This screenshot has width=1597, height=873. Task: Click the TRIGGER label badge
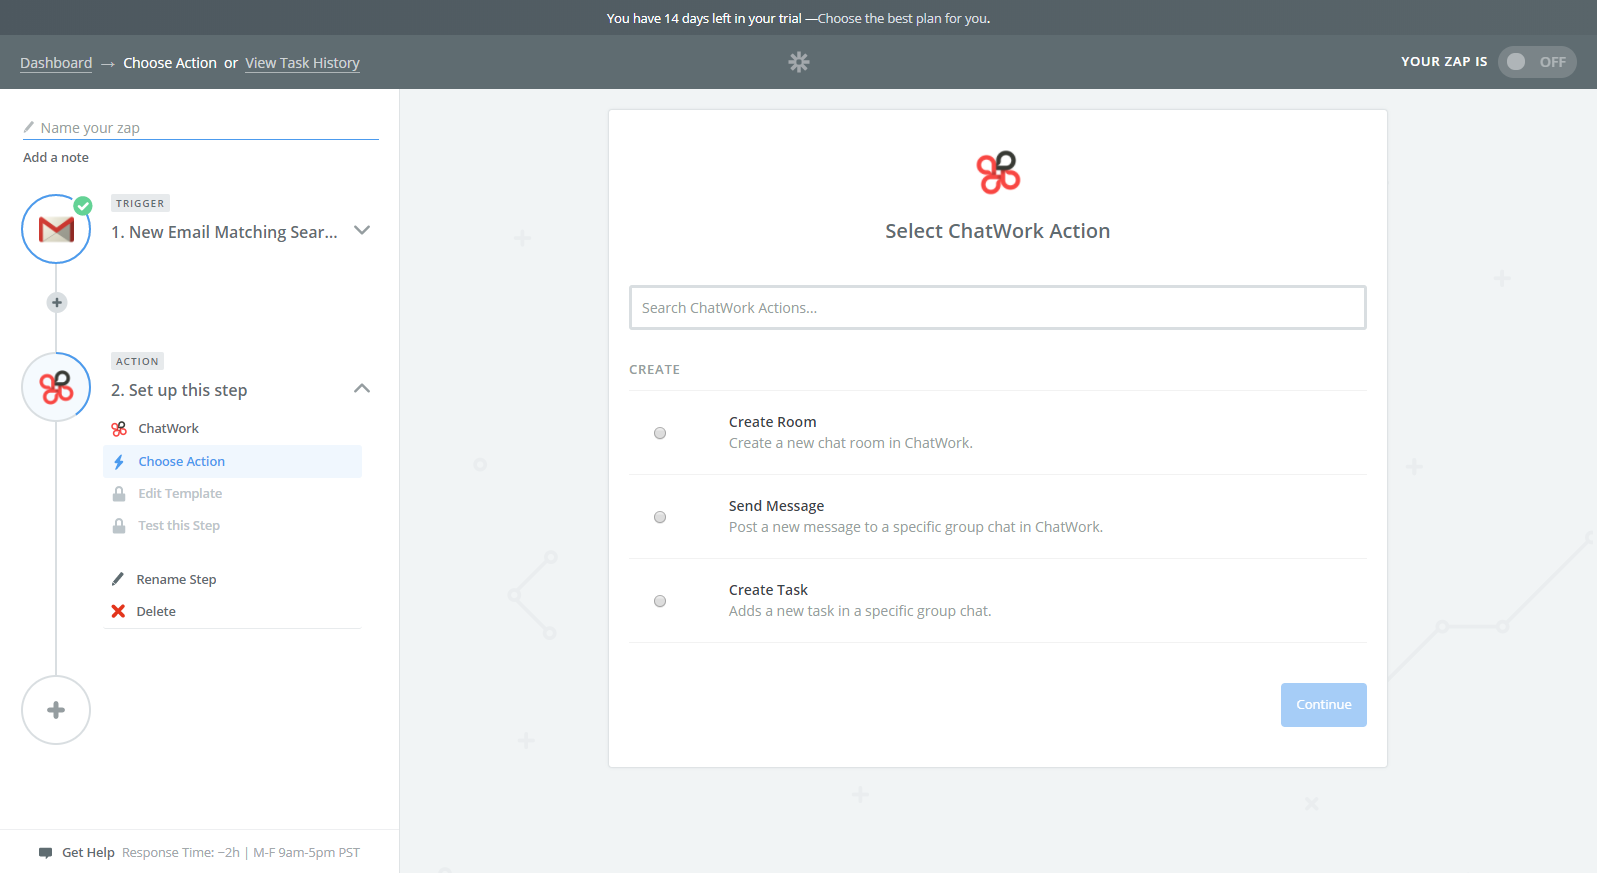point(140,203)
